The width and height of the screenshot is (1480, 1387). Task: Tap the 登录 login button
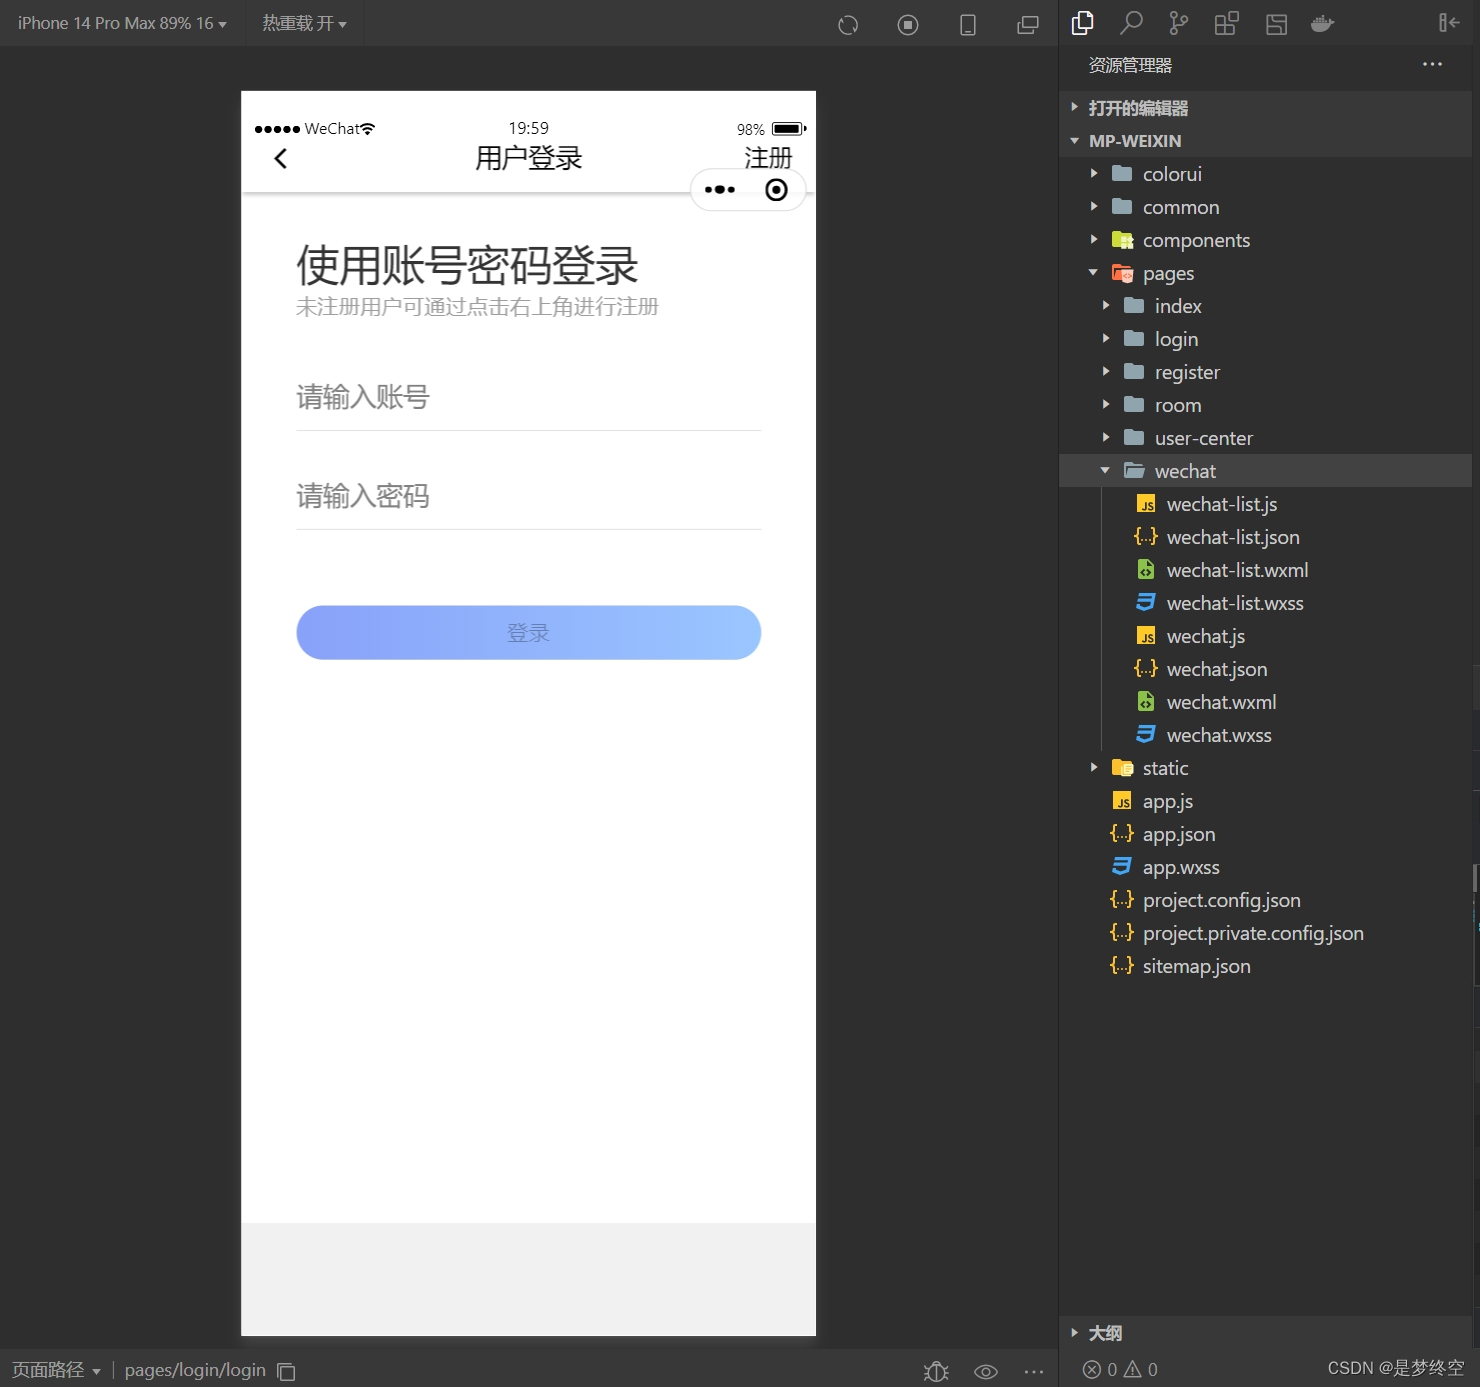point(529,632)
